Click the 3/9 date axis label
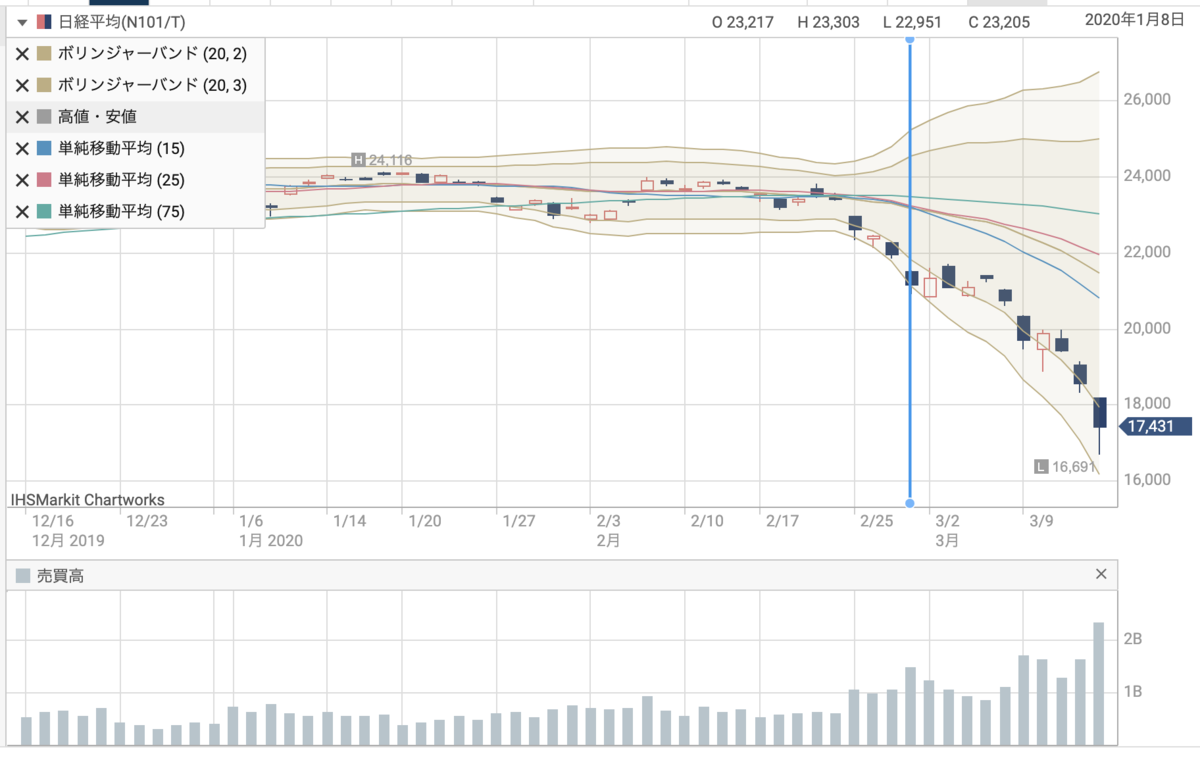This screenshot has width=1200, height=758. [x=1042, y=521]
